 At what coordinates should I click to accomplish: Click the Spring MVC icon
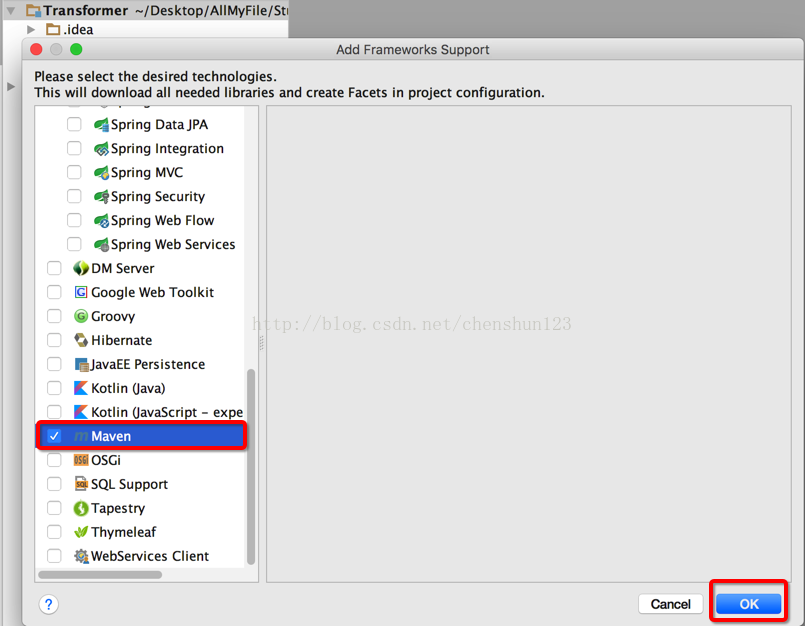[101, 173]
